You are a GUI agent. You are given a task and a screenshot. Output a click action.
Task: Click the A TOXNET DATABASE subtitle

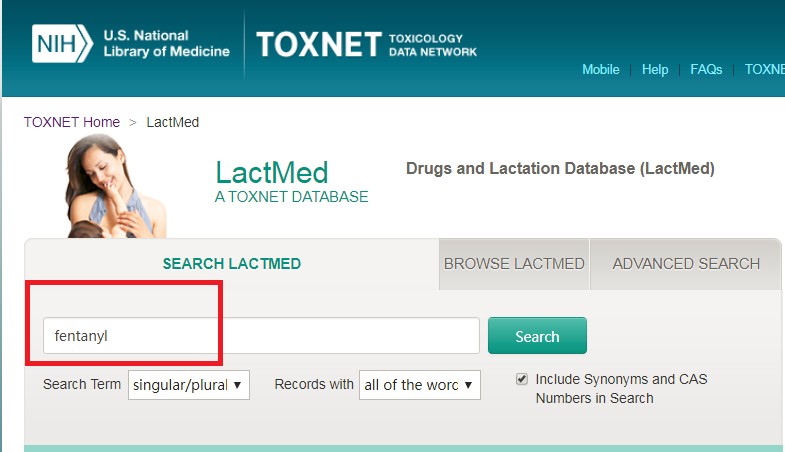pyautogui.click(x=291, y=197)
